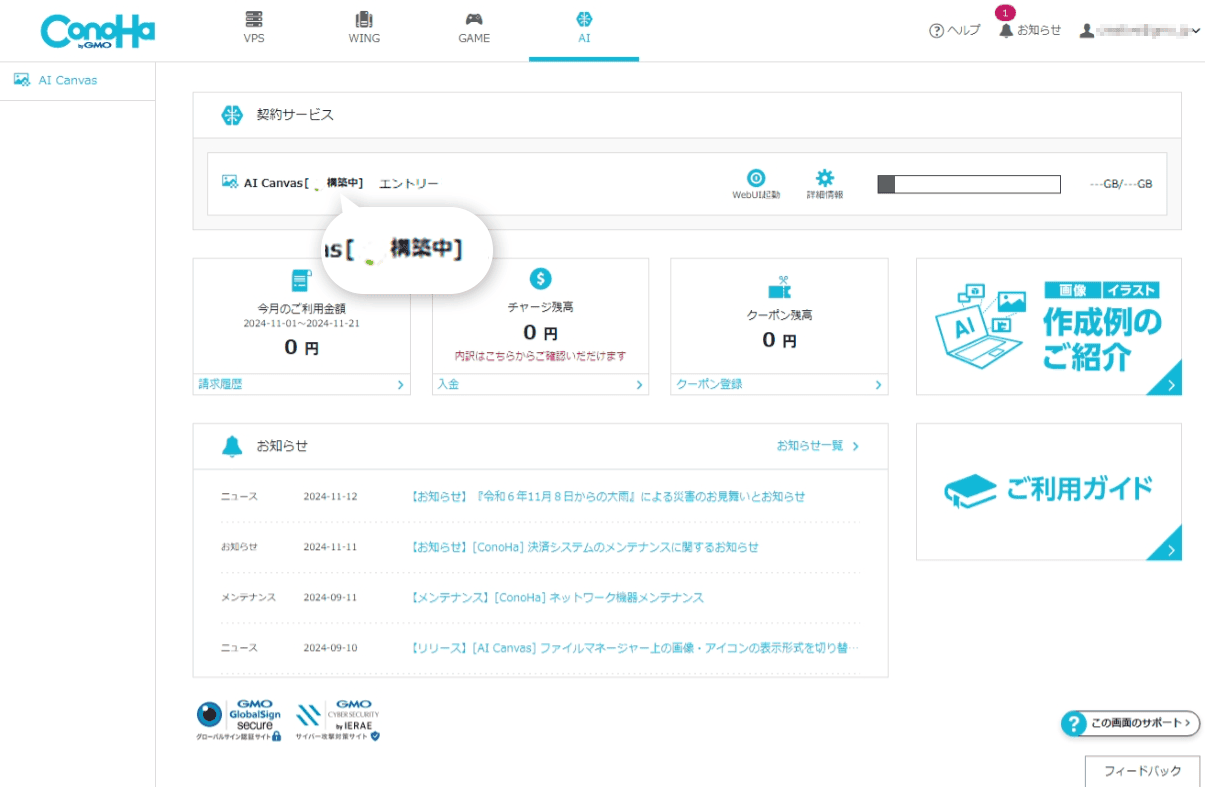Open 詳細情報 gear settings
1205x787 pixels.
825,184
